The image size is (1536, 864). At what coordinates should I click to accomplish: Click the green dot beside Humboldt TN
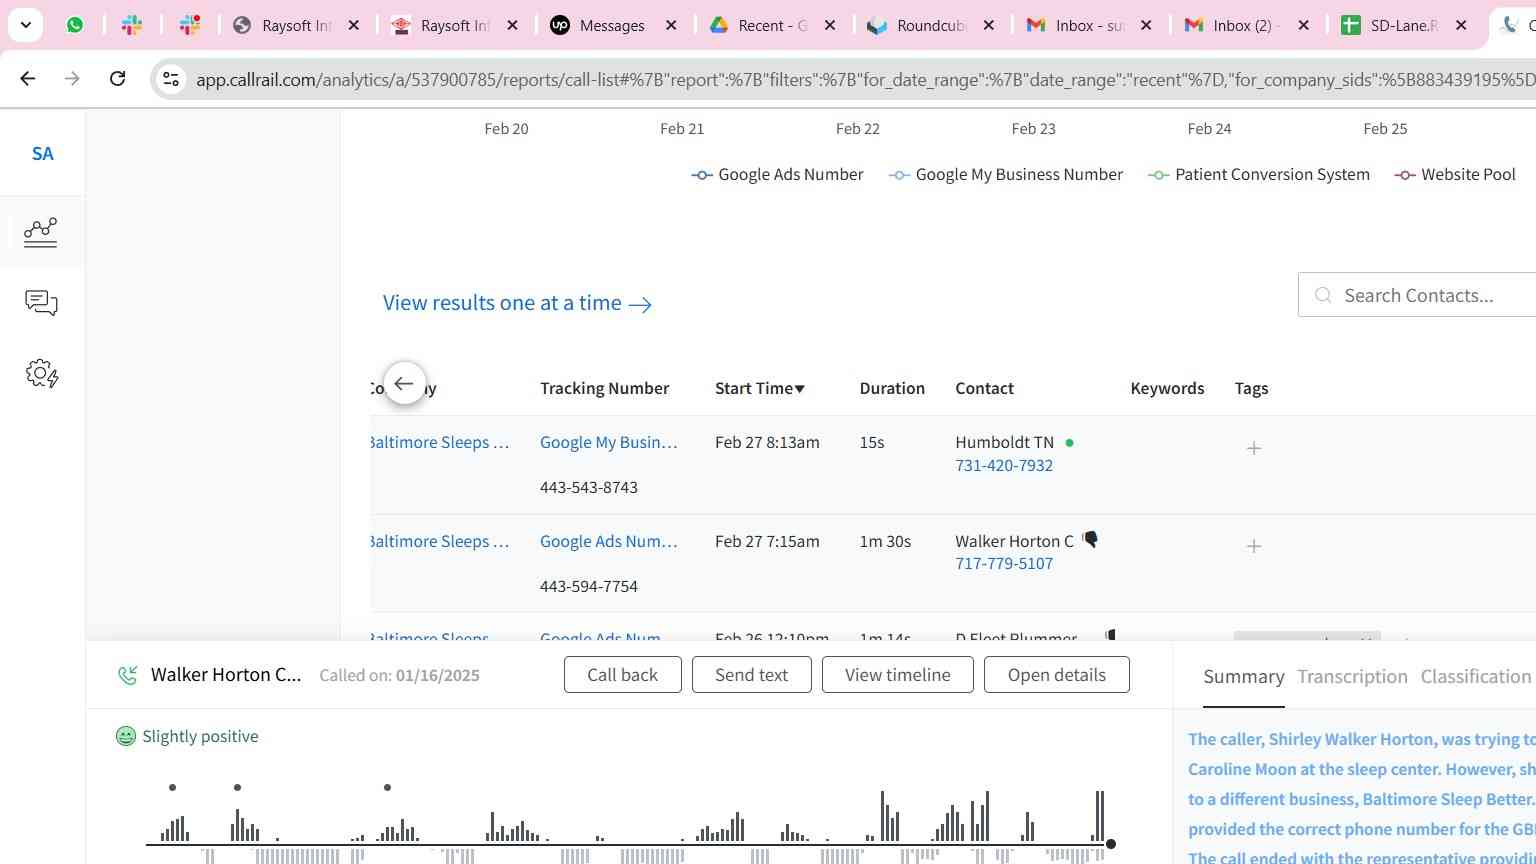coord(1069,442)
